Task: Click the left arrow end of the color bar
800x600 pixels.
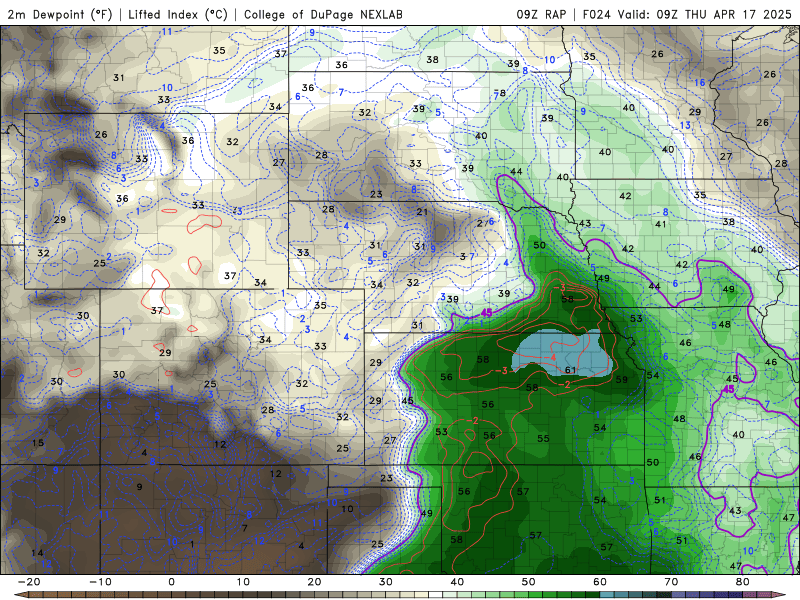Action: click(x=19, y=595)
